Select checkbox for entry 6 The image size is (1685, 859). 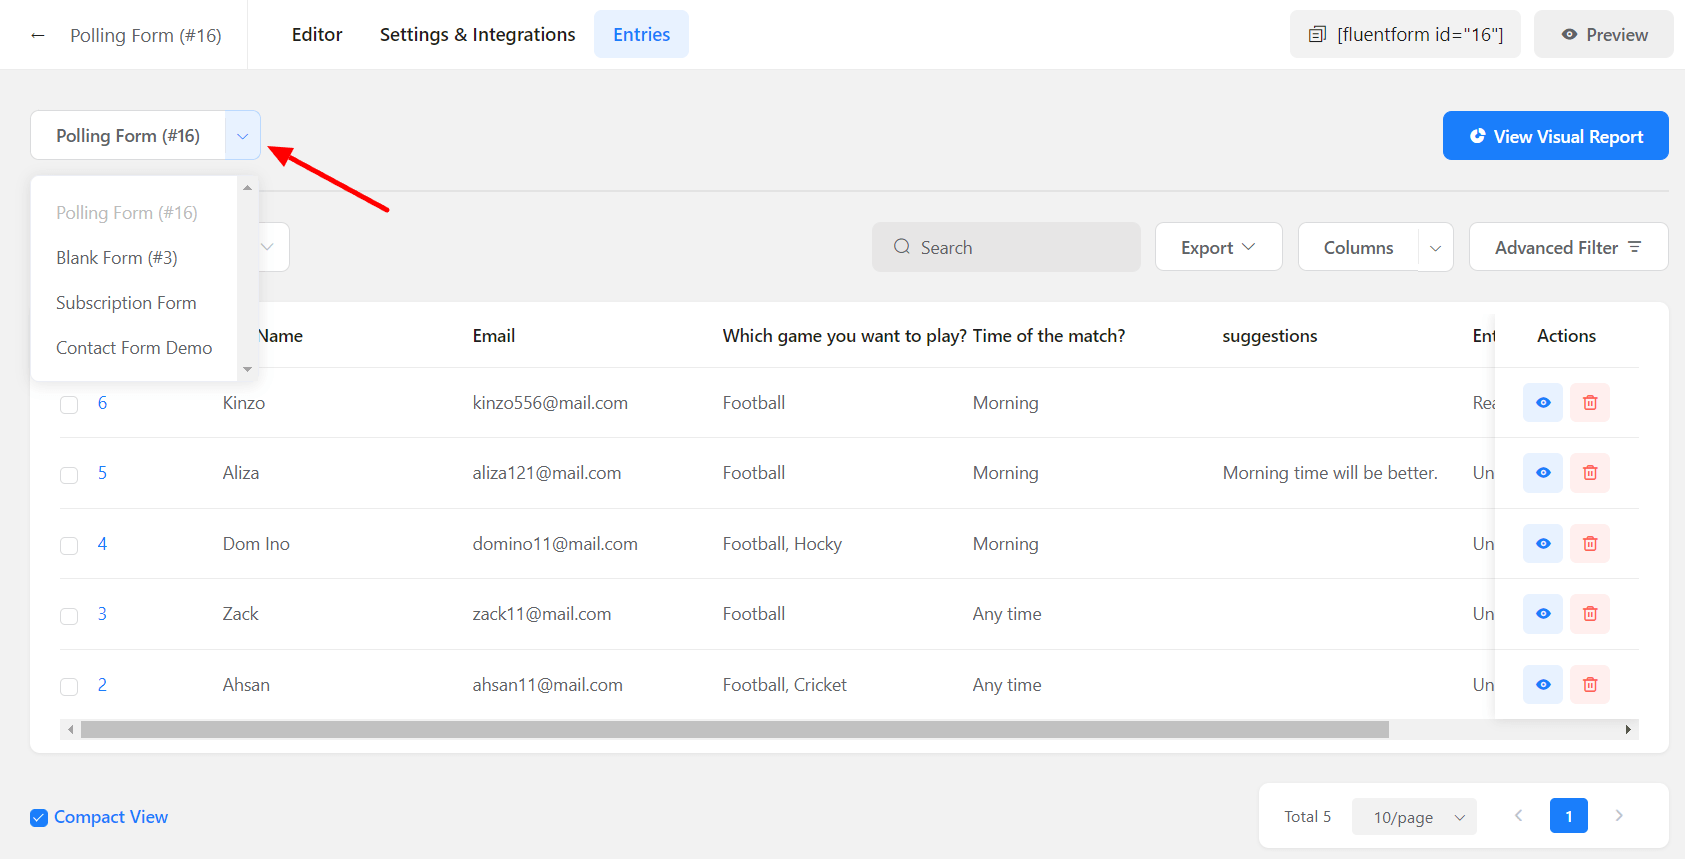point(69,405)
